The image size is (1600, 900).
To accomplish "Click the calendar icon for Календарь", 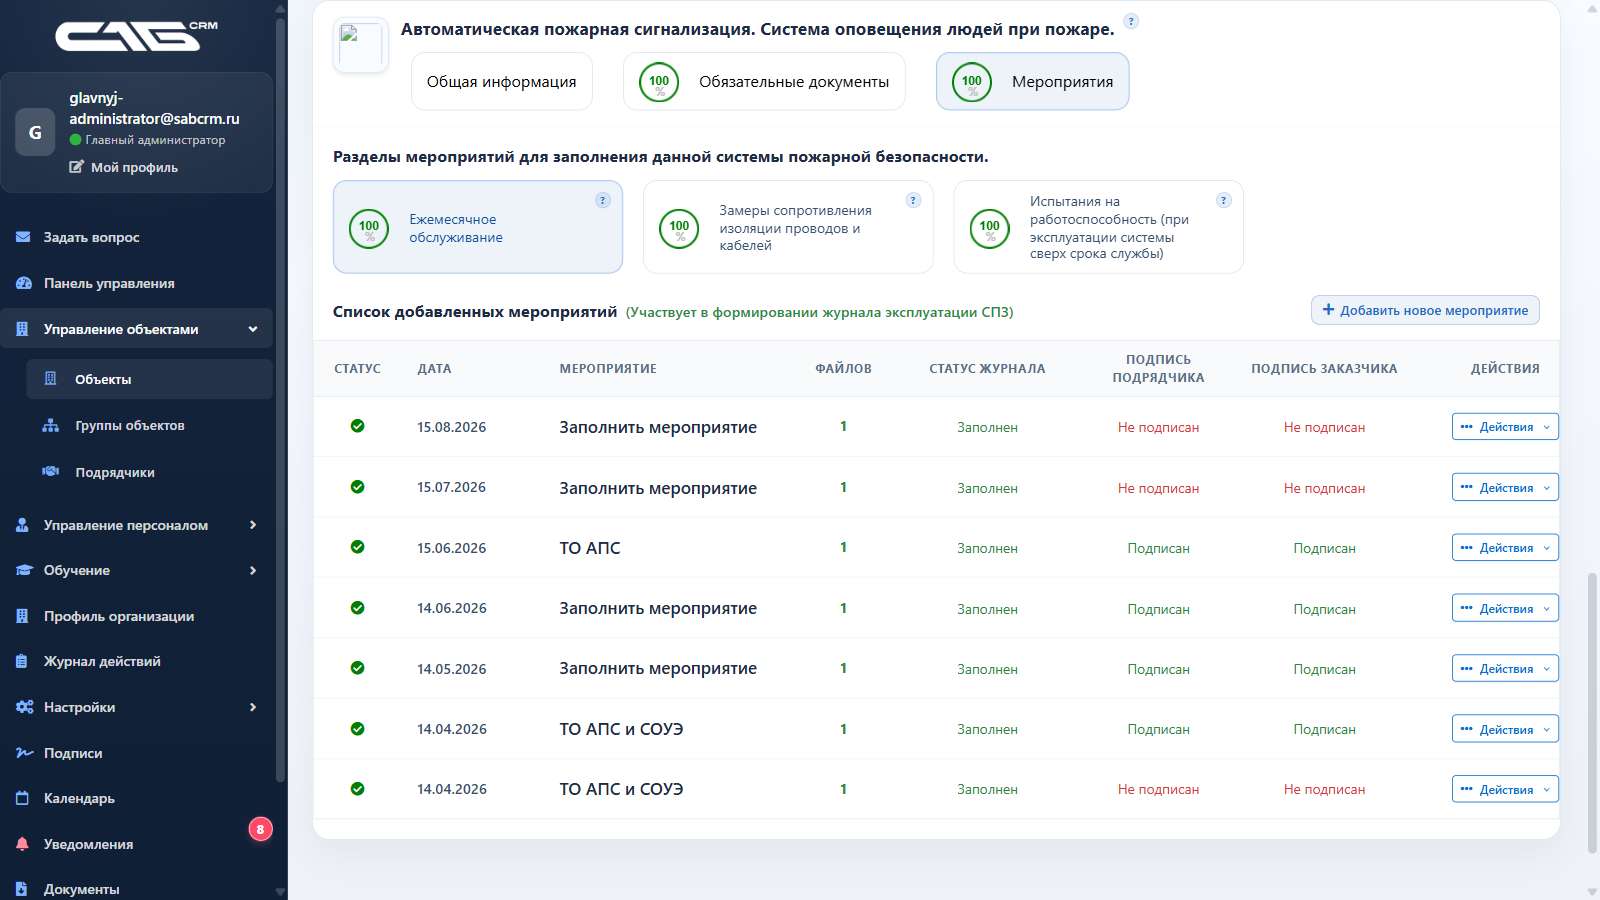I will click(23, 798).
